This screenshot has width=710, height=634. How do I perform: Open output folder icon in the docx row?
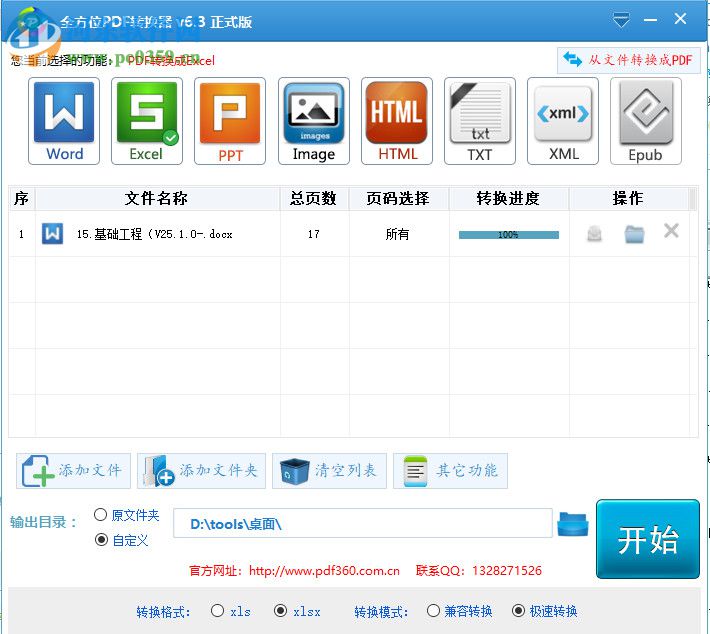(x=634, y=234)
